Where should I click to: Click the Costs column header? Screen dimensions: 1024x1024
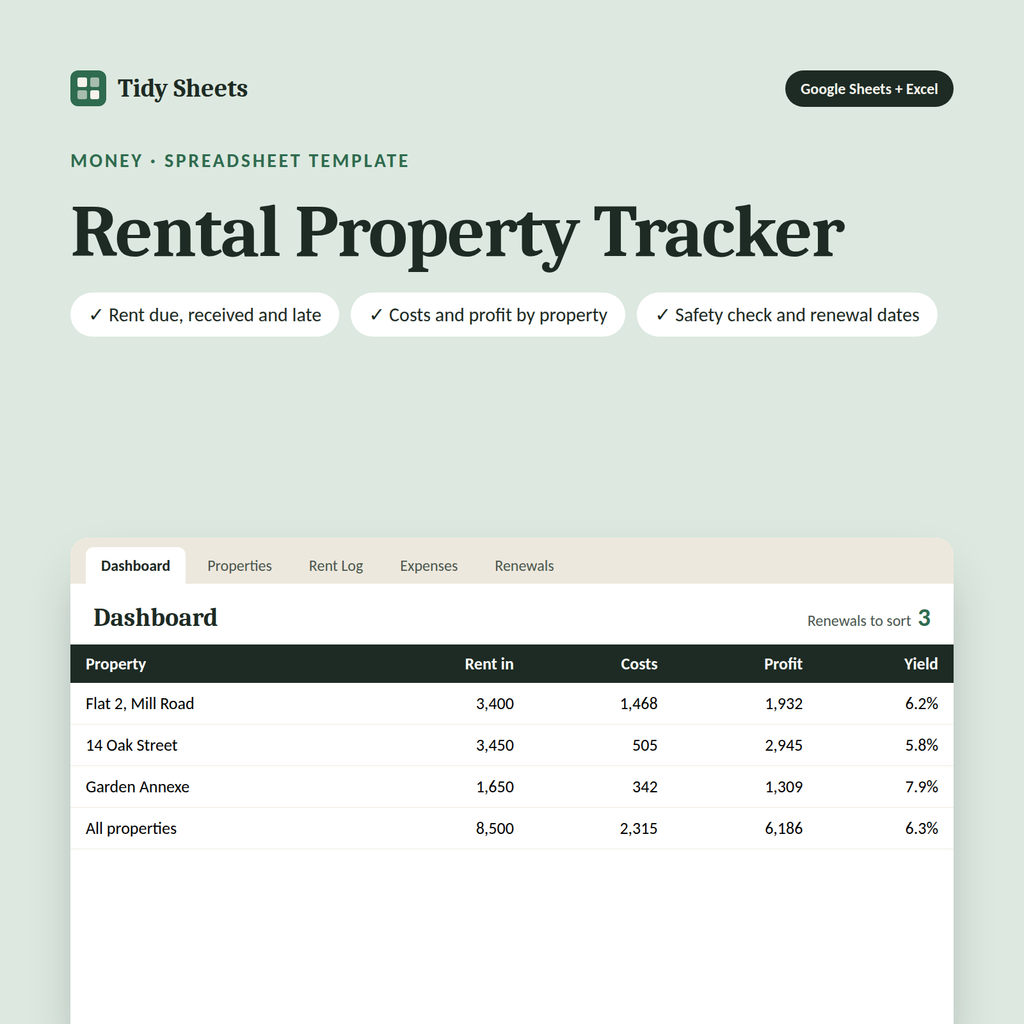pos(639,664)
